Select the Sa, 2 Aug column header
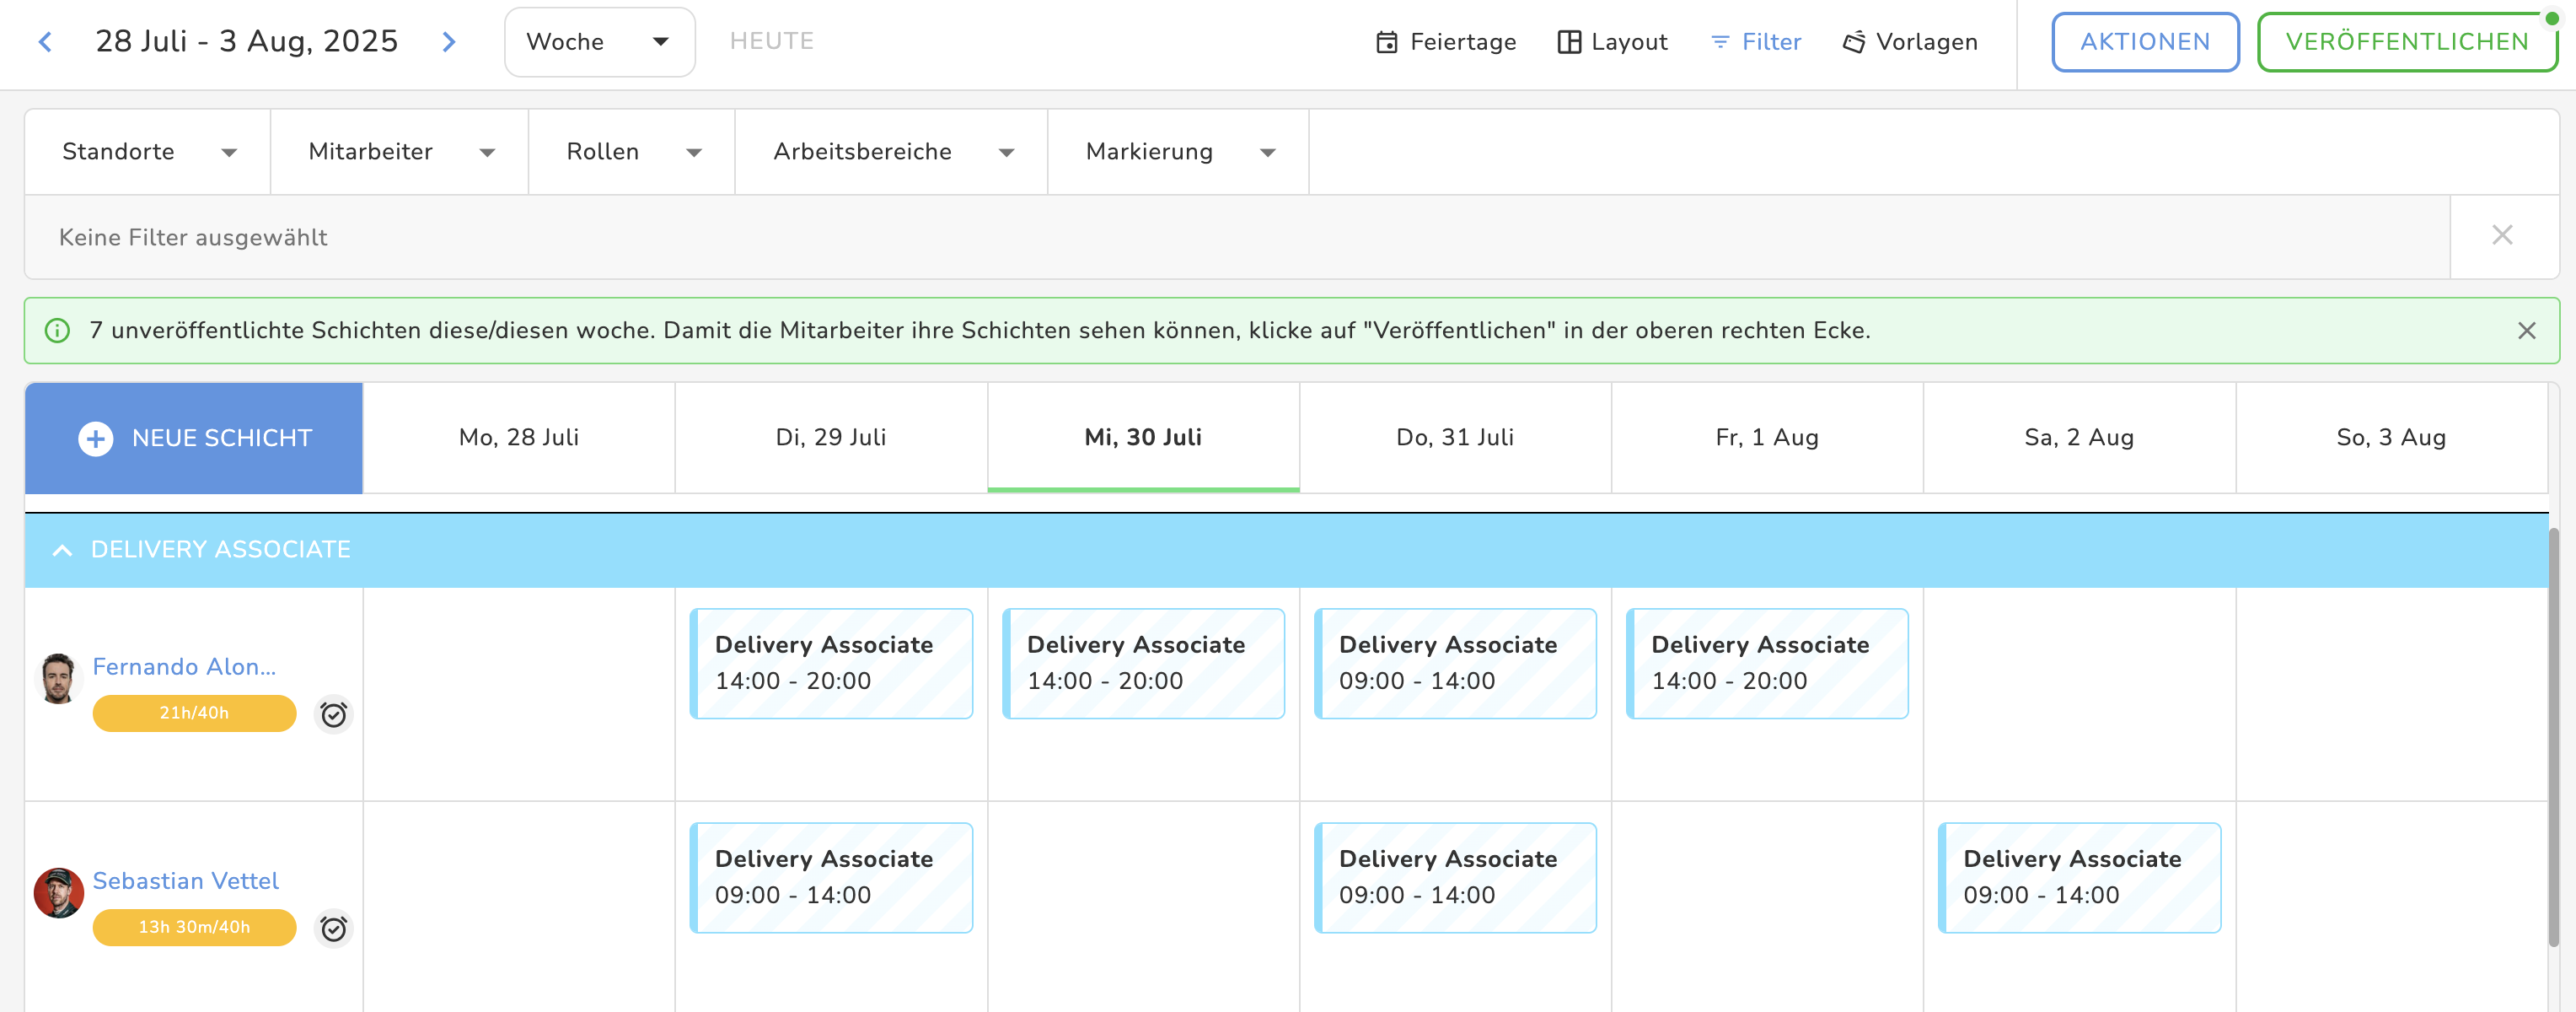Viewport: 2576px width, 1012px height. click(2079, 438)
